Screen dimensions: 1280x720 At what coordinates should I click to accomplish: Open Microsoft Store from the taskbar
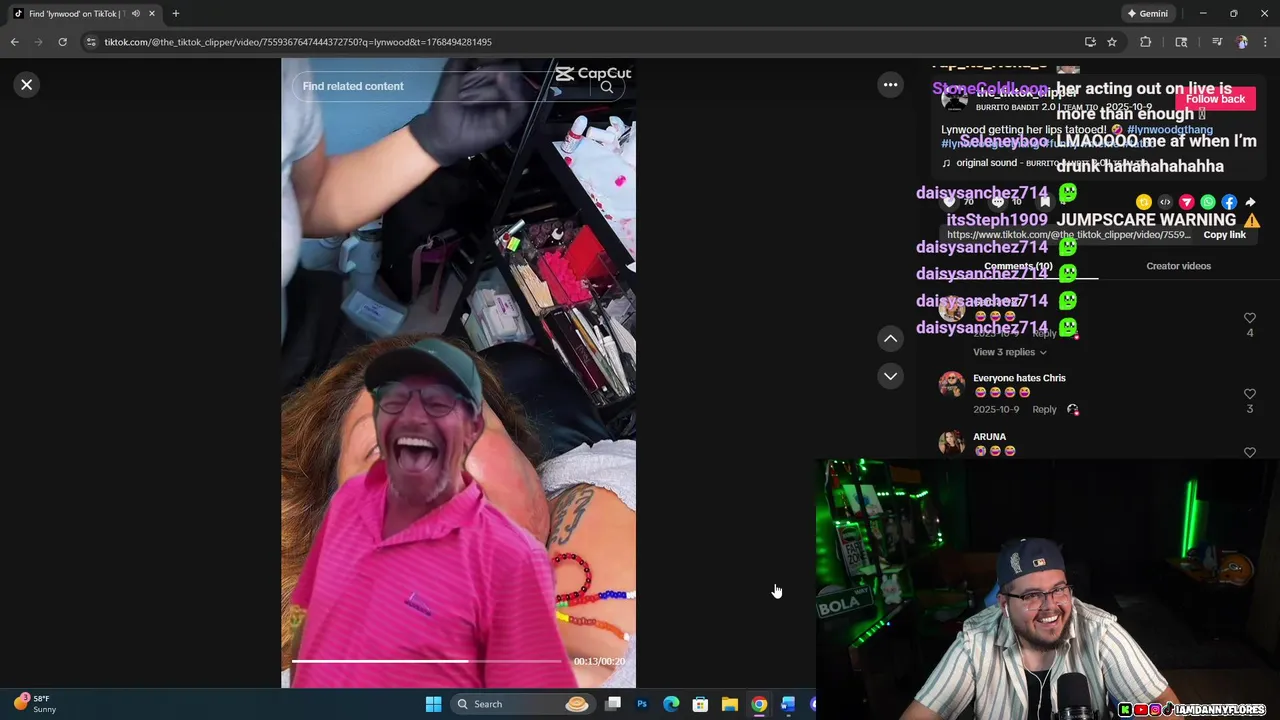(x=700, y=704)
